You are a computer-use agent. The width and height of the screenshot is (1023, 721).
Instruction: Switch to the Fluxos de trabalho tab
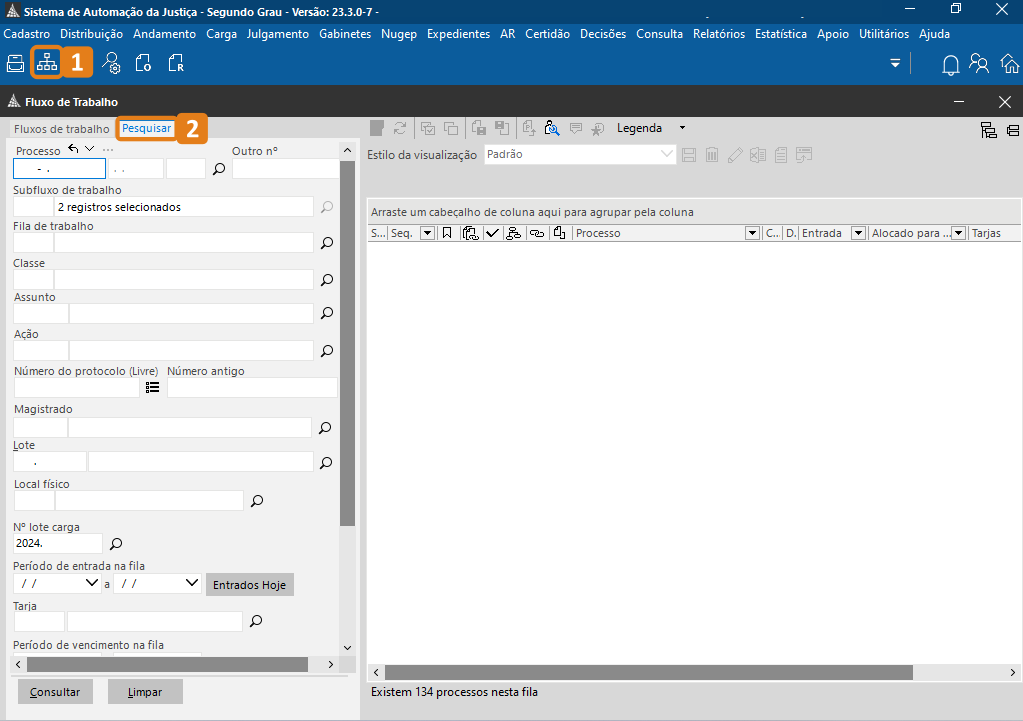click(x=62, y=129)
